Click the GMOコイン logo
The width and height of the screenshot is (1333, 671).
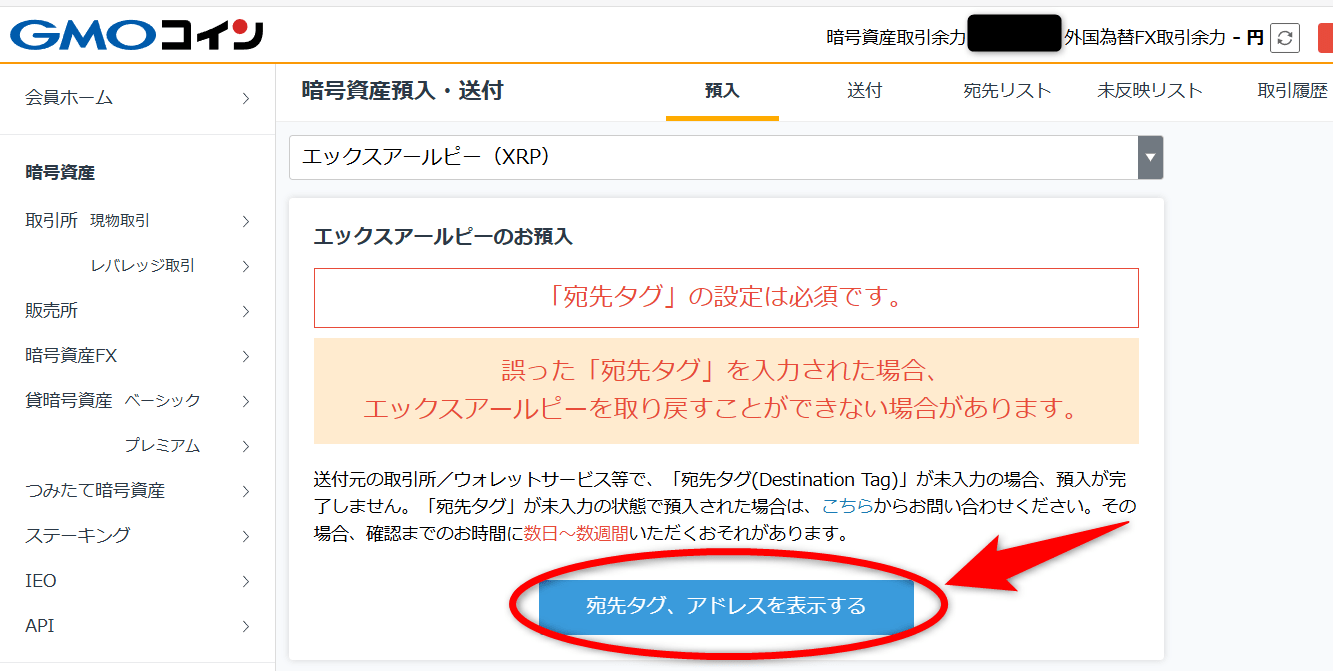(137, 35)
